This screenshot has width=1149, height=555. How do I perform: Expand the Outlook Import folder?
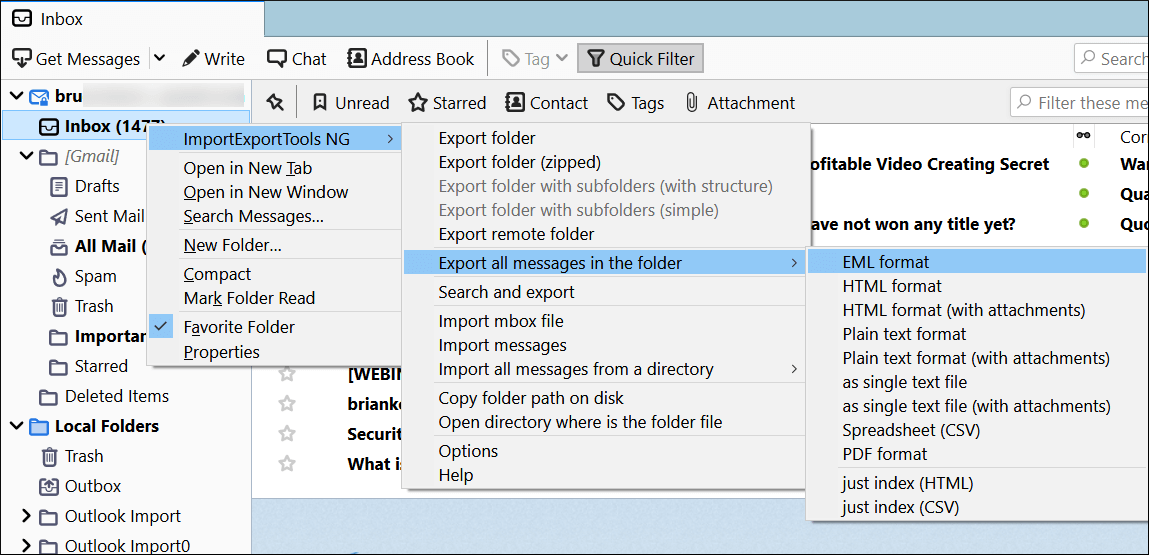coord(27,516)
